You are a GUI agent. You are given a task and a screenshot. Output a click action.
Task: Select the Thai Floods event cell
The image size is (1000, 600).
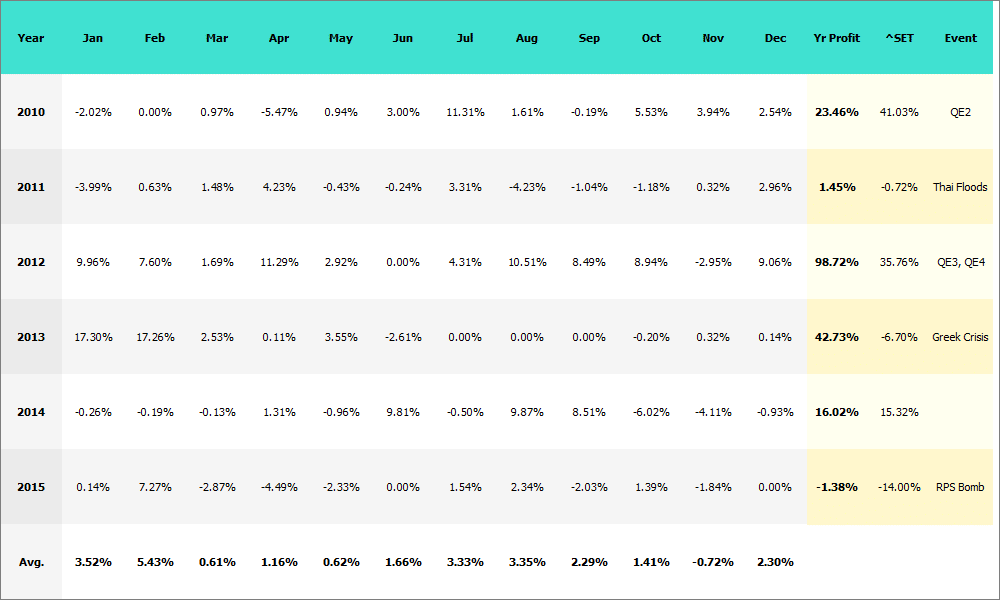tap(960, 187)
